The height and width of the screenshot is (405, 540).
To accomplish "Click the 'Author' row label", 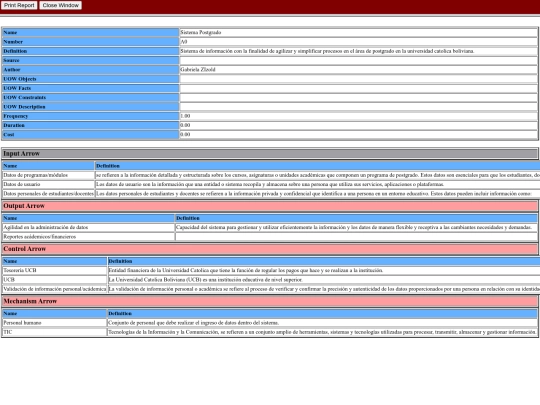I will [x=12, y=70].
